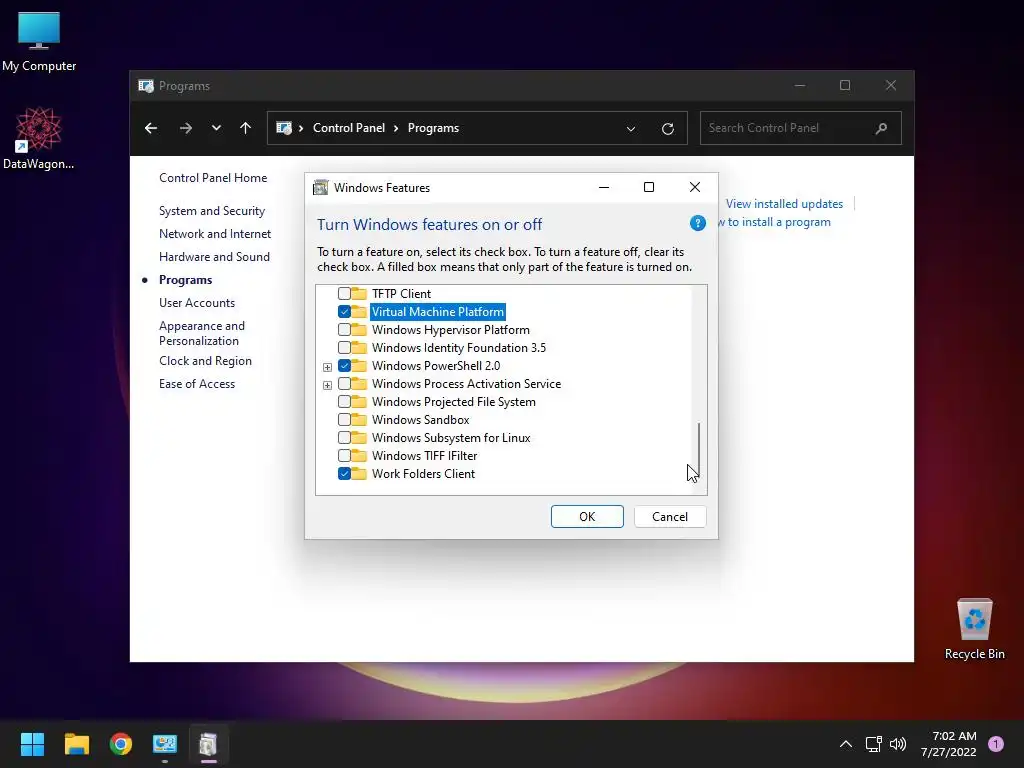Expand the Windows PowerShell 2.0 node
This screenshot has width=1024, height=768.
click(x=327, y=367)
